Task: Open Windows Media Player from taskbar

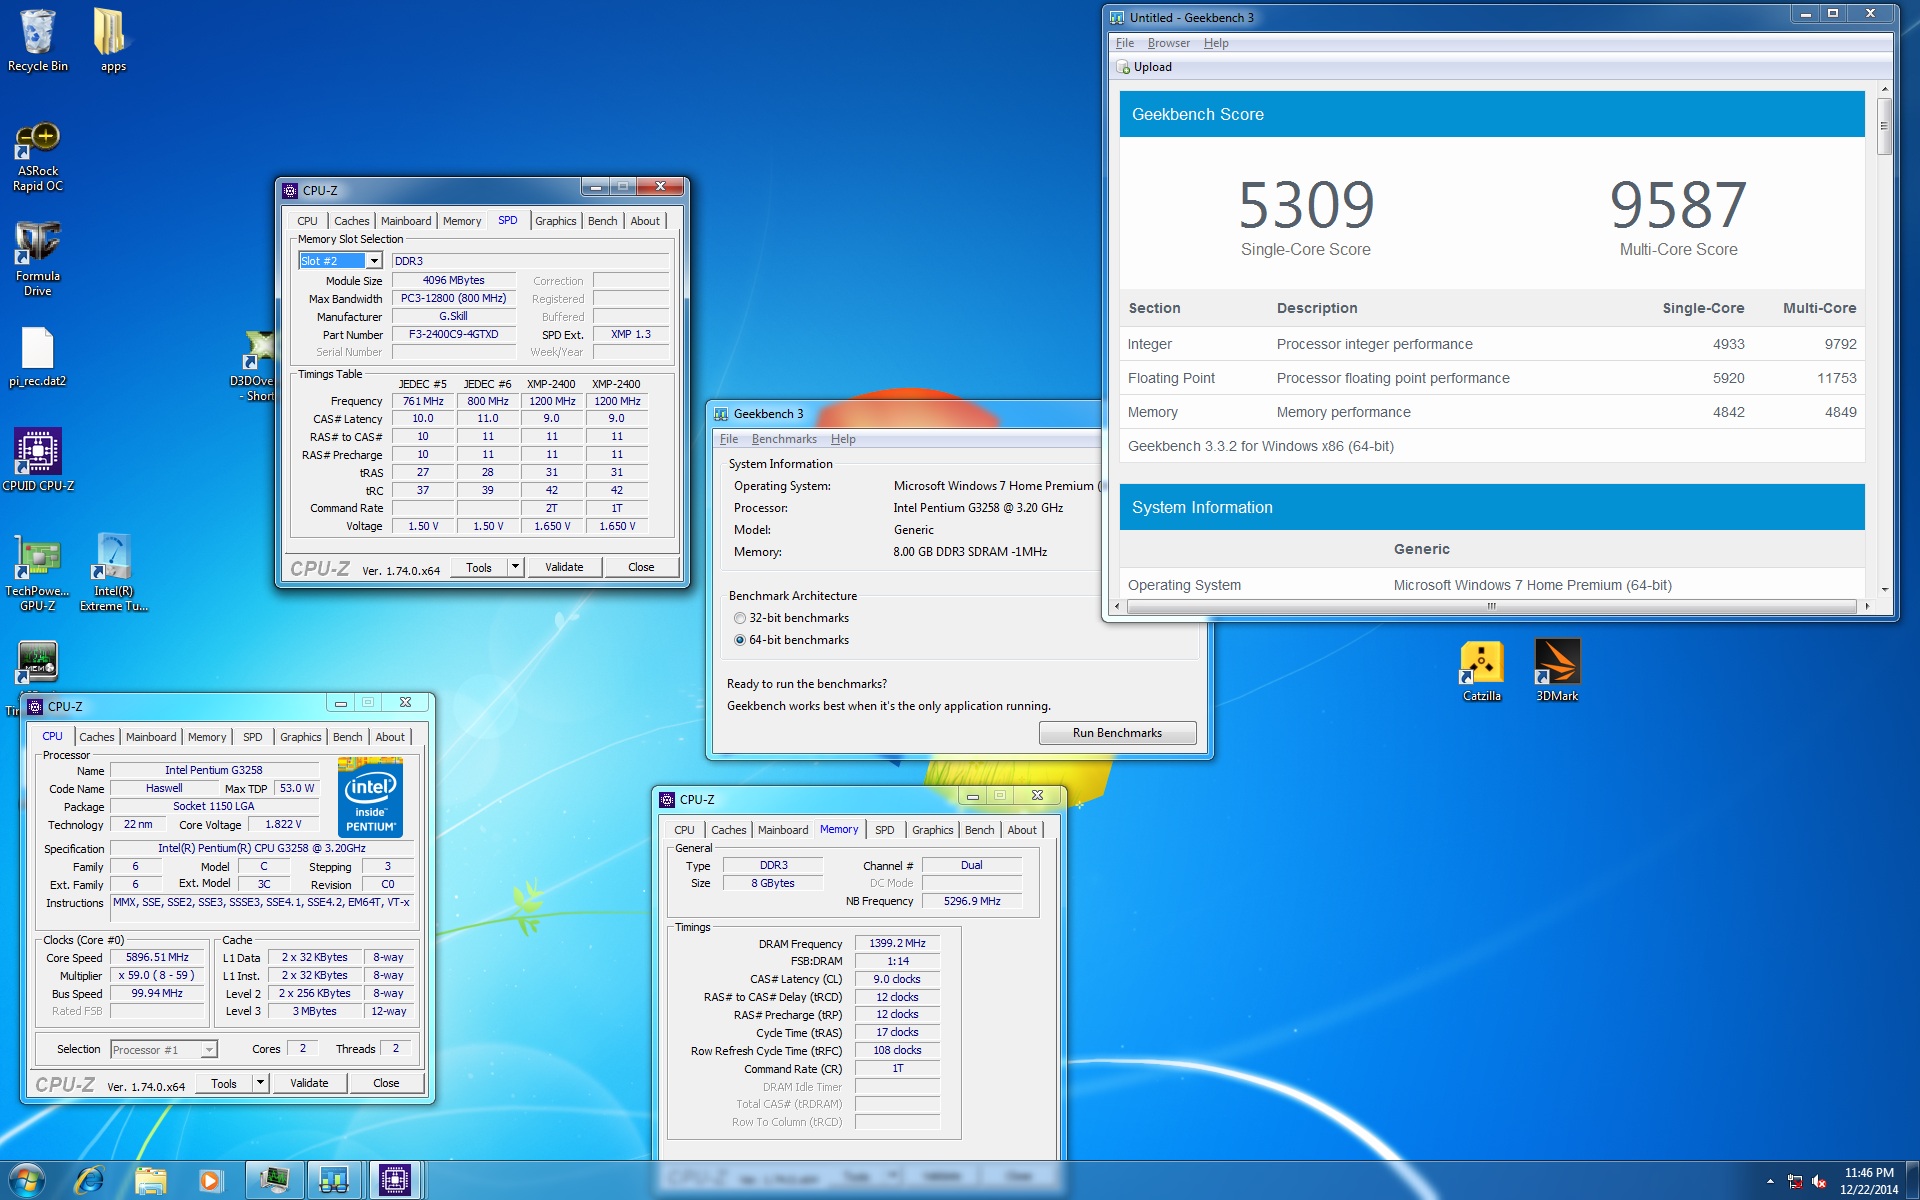Action: pos(210,1180)
